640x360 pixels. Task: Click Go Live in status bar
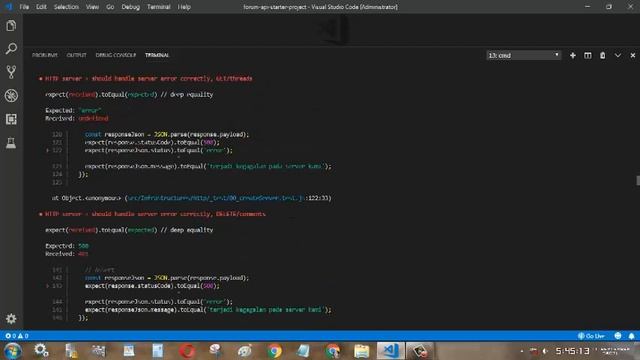tap(591, 336)
